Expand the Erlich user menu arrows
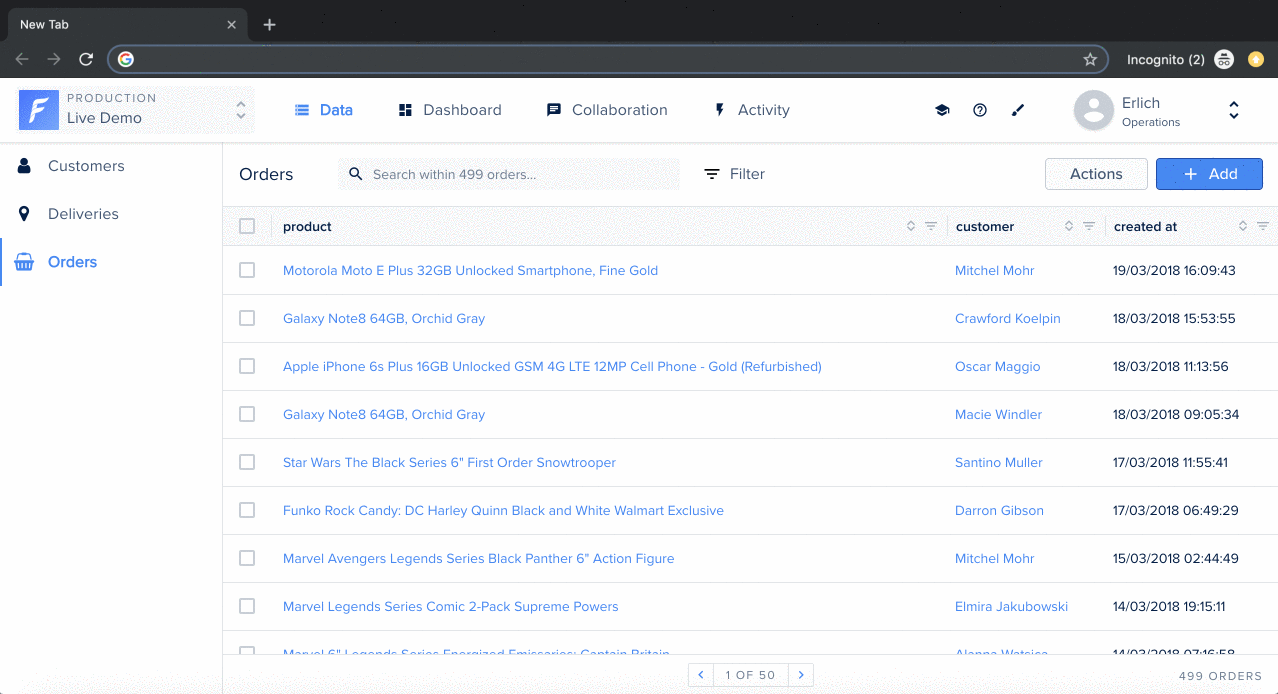Image resolution: width=1278 pixels, height=694 pixels. (1234, 110)
